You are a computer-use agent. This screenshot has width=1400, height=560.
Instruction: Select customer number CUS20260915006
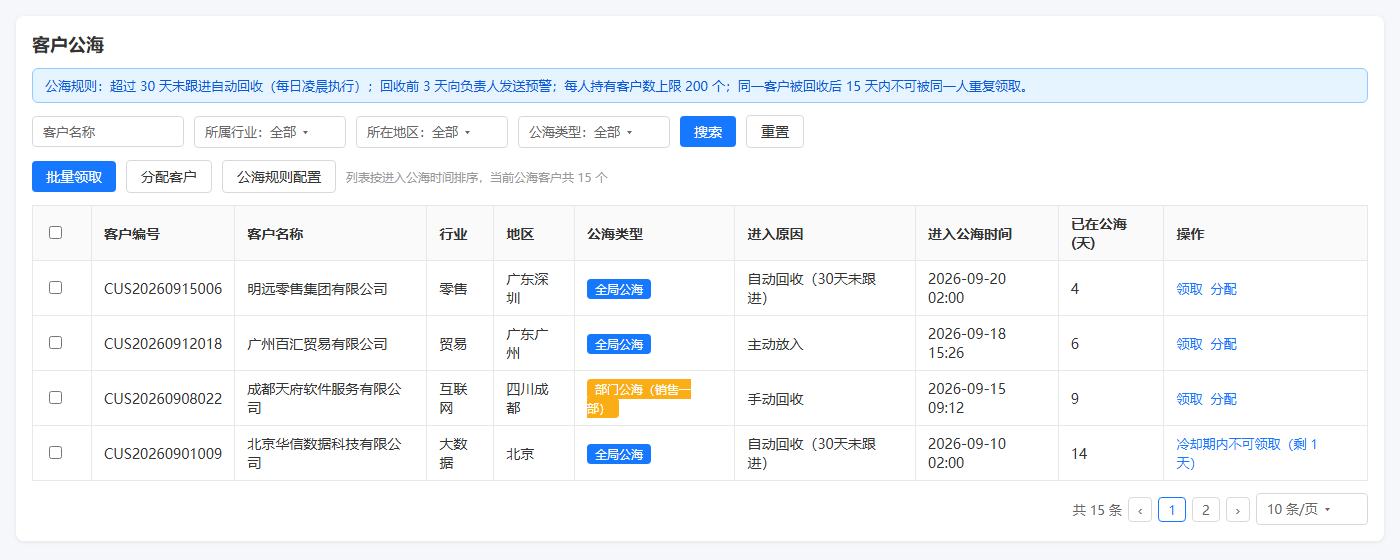tap(163, 289)
